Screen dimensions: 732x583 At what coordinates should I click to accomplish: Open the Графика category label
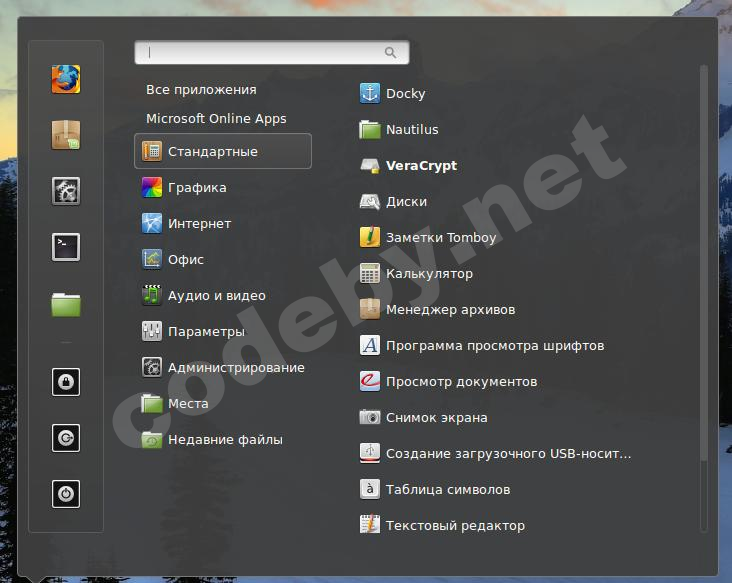[x=197, y=188]
